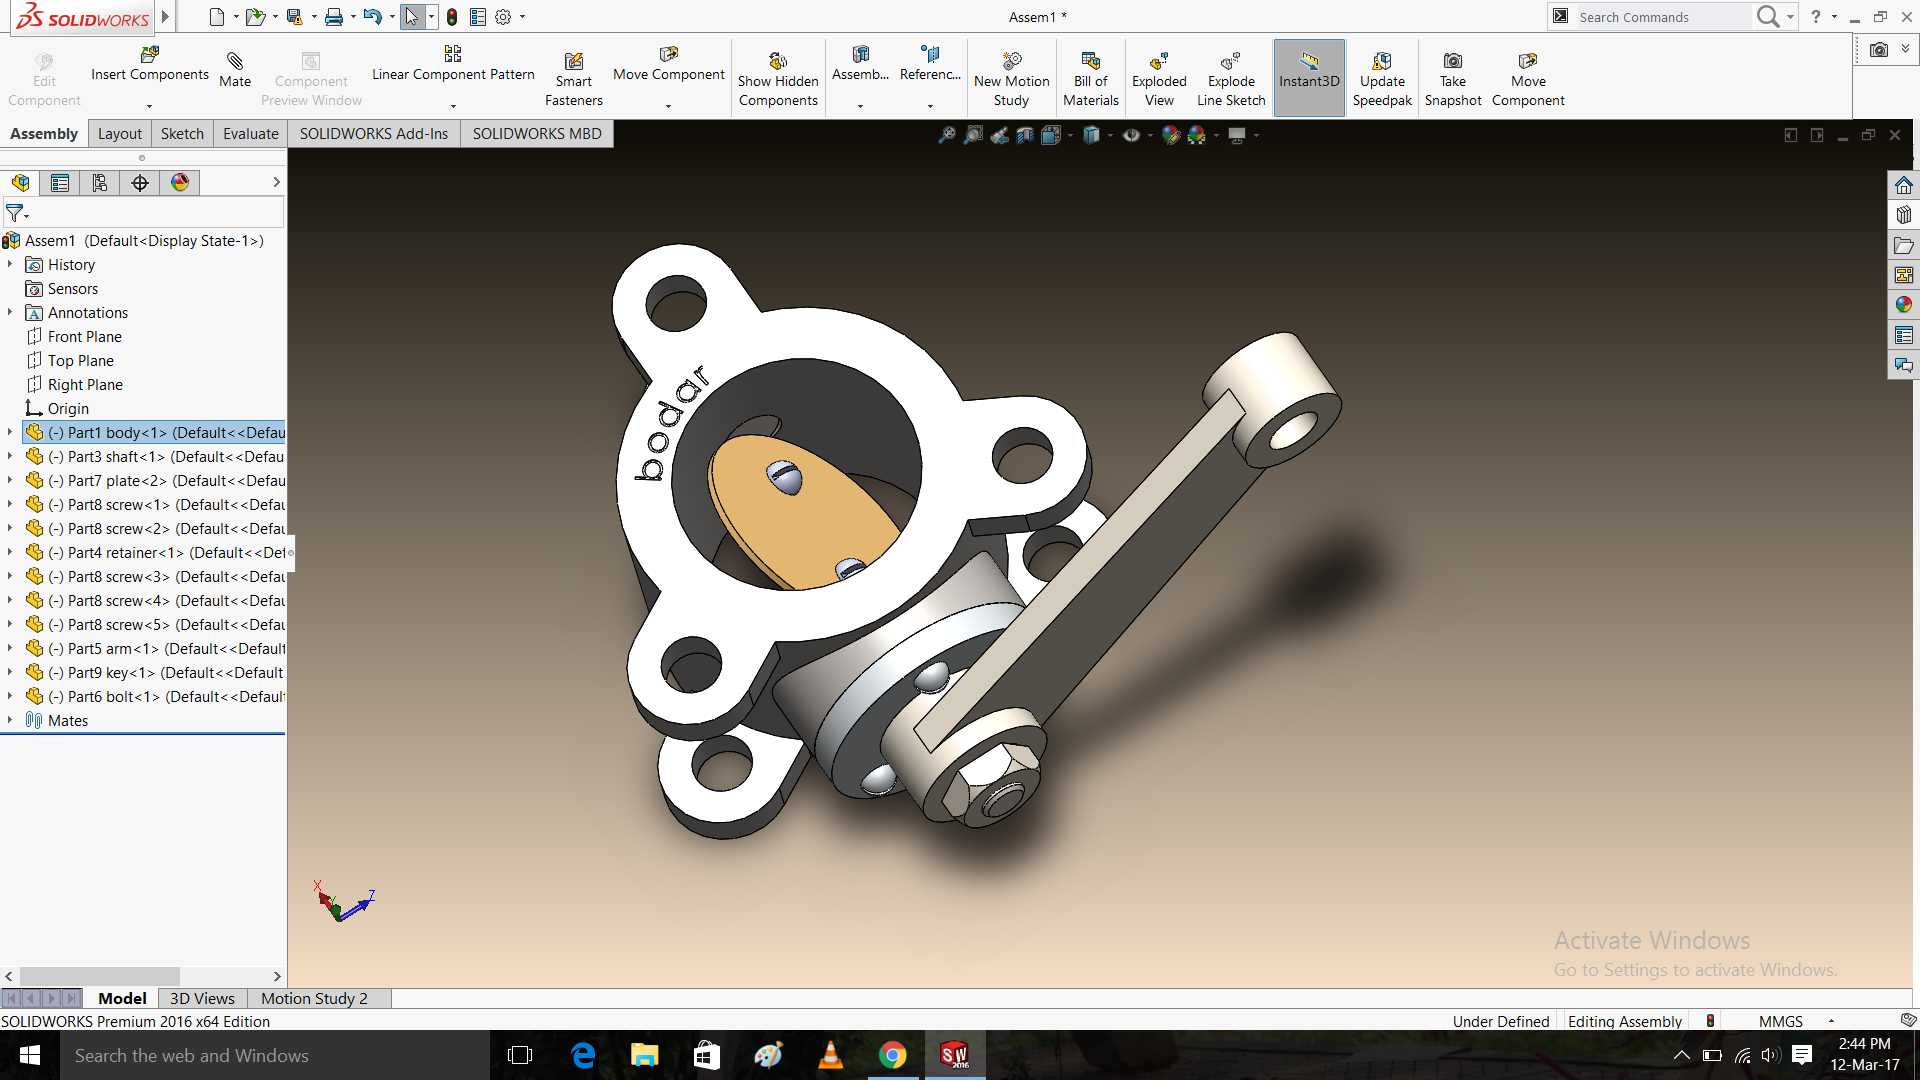The height and width of the screenshot is (1080, 1920).
Task: Open VLC media player from taskbar
Action: click(x=830, y=1055)
